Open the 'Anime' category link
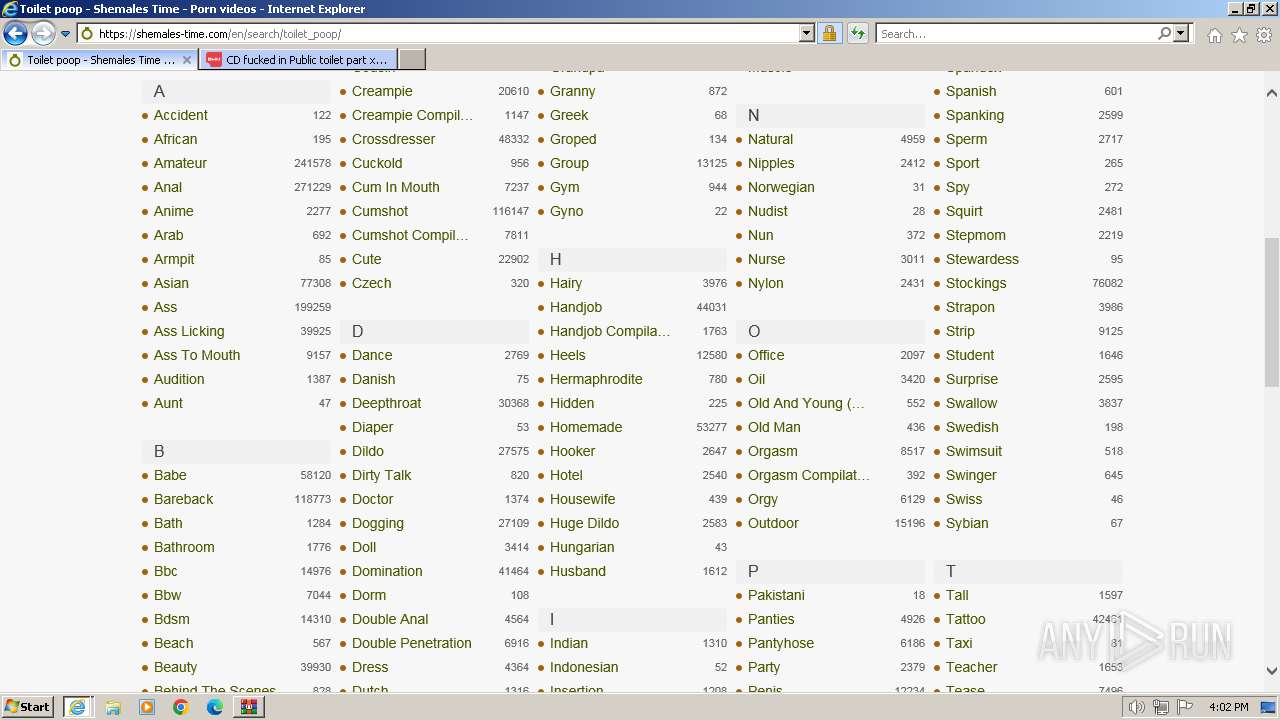Image resolution: width=1280 pixels, height=720 pixels. point(174,211)
